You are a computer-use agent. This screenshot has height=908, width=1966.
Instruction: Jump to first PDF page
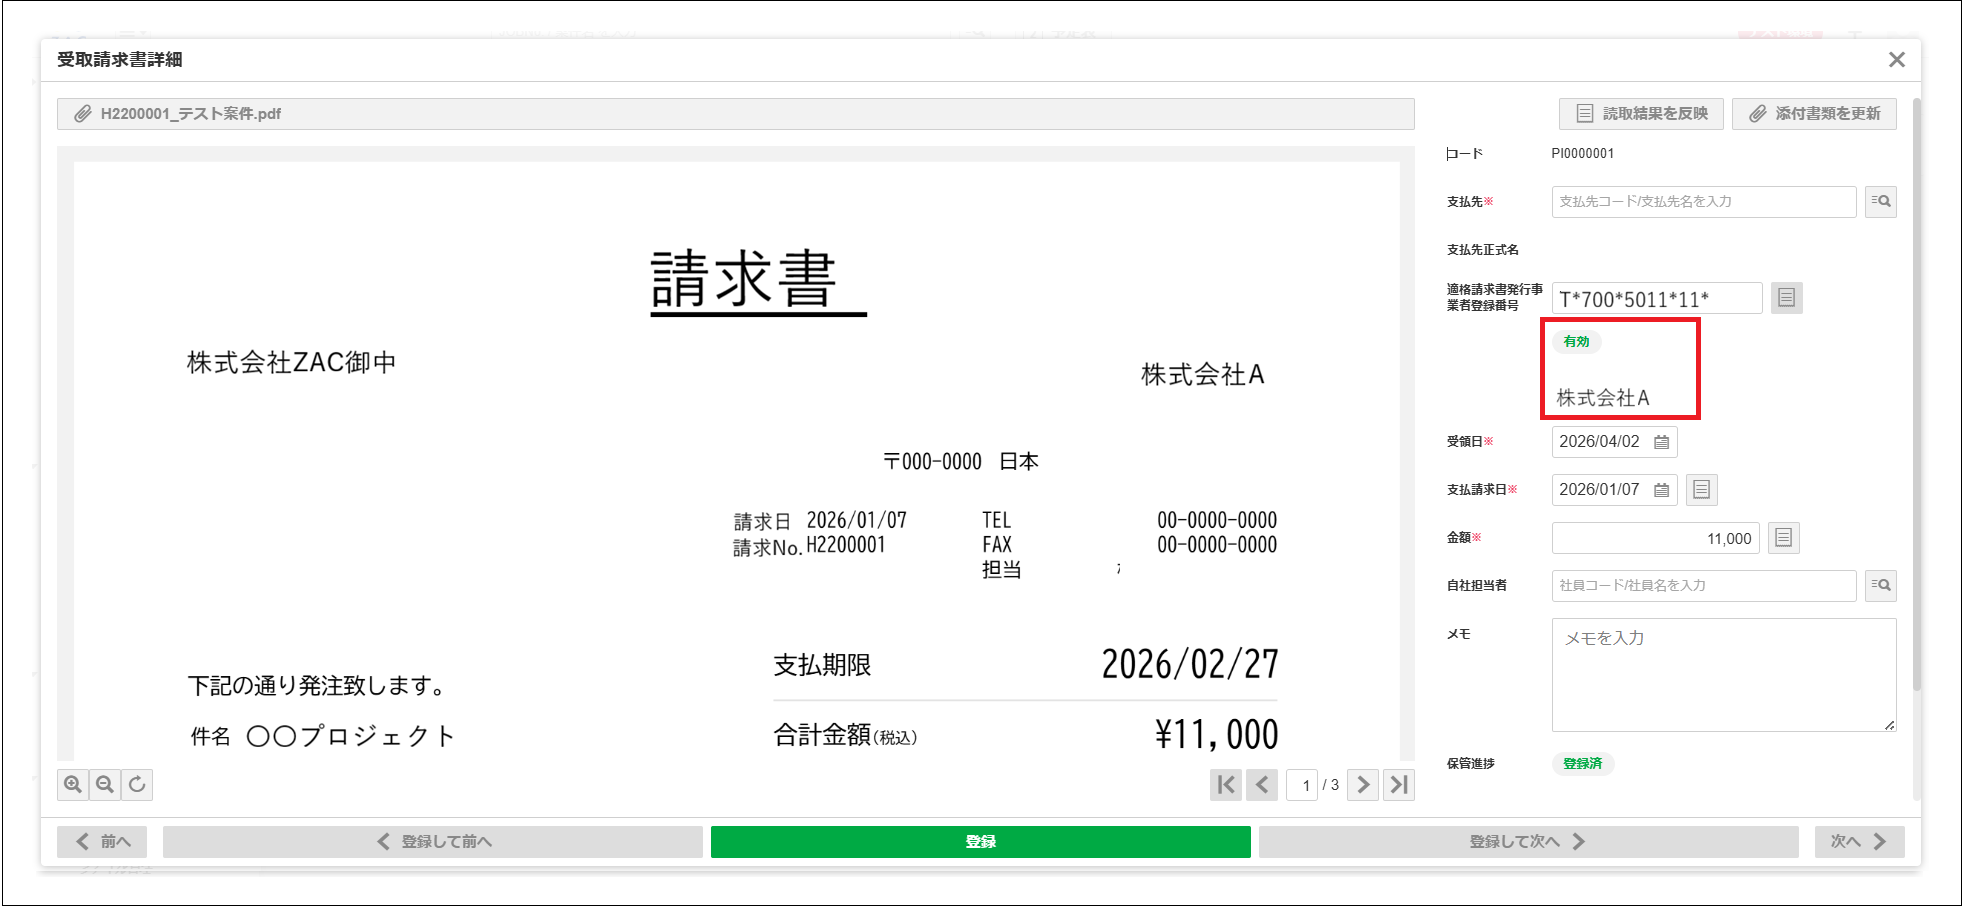pos(1226,785)
